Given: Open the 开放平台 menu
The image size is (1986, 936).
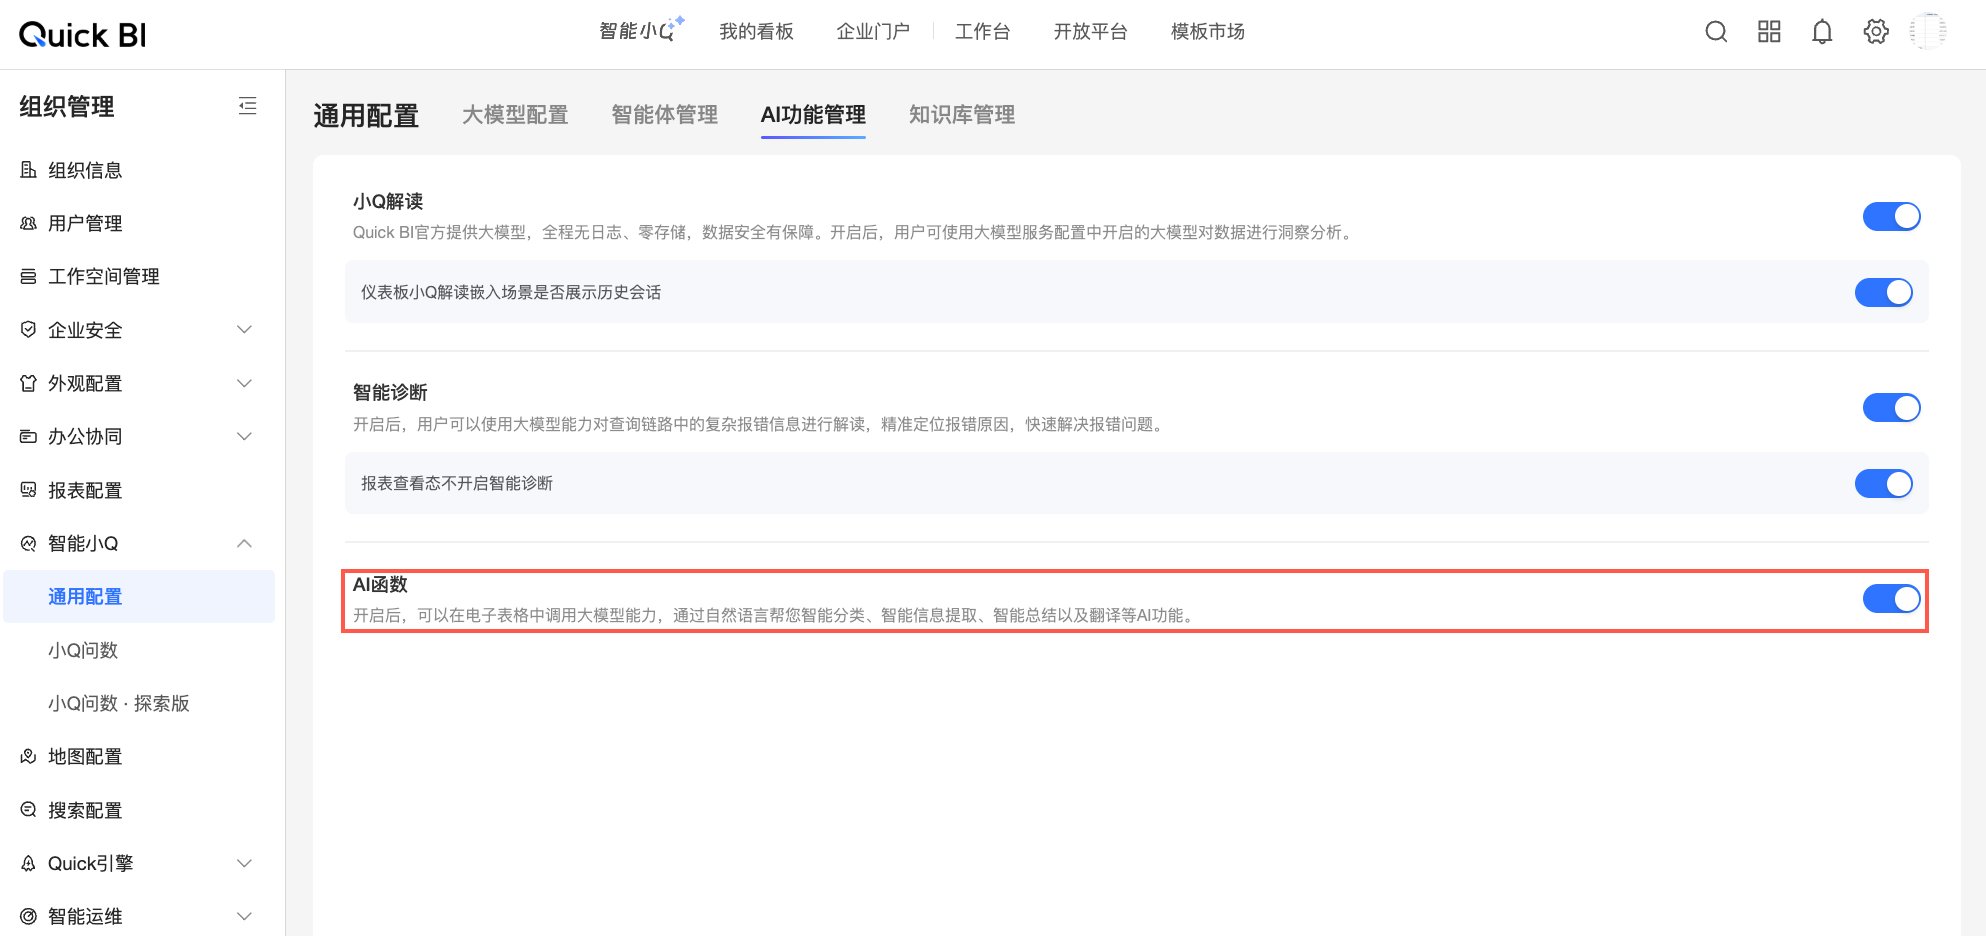Looking at the screenshot, I should [x=1090, y=32].
